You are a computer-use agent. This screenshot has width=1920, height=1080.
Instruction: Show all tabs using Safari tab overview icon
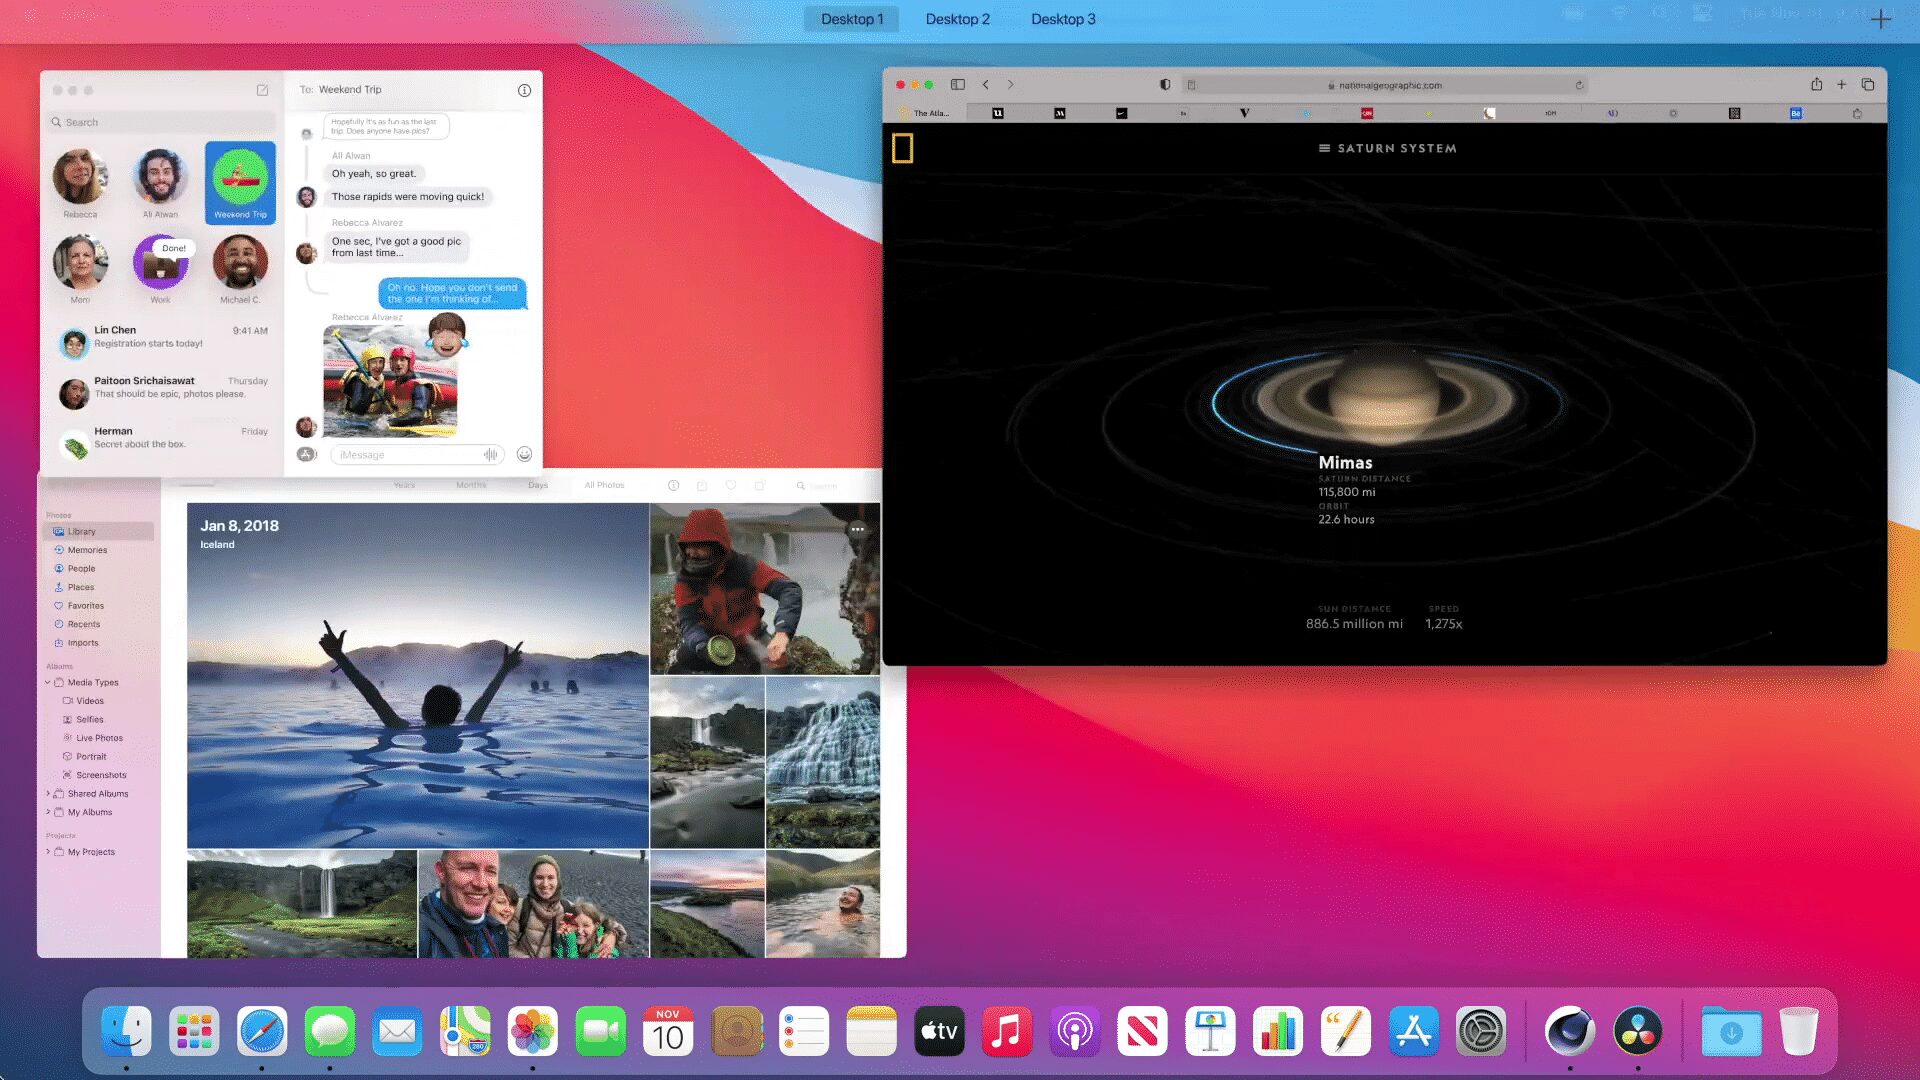pos(1868,85)
